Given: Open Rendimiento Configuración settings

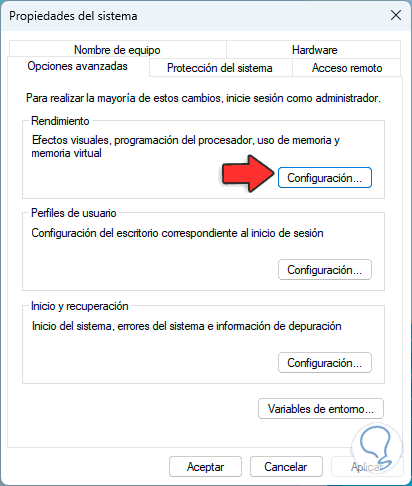Looking at the screenshot, I should point(325,178).
